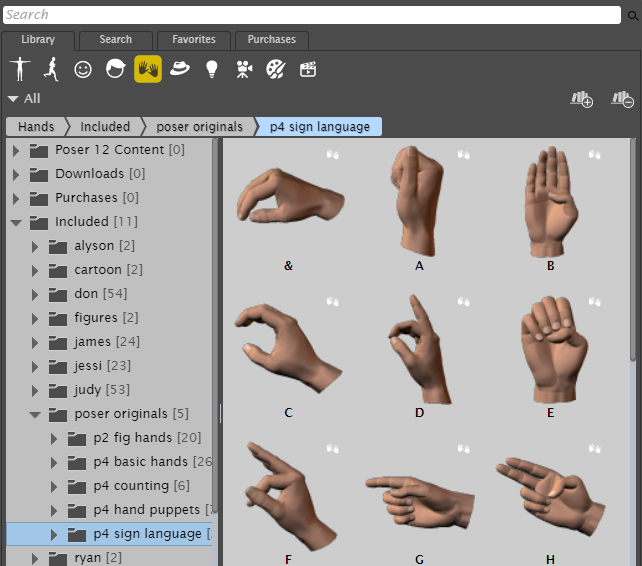Viewport: 642px width, 566px height.
Task: Switch to the Purchases tab
Action: [x=271, y=40]
